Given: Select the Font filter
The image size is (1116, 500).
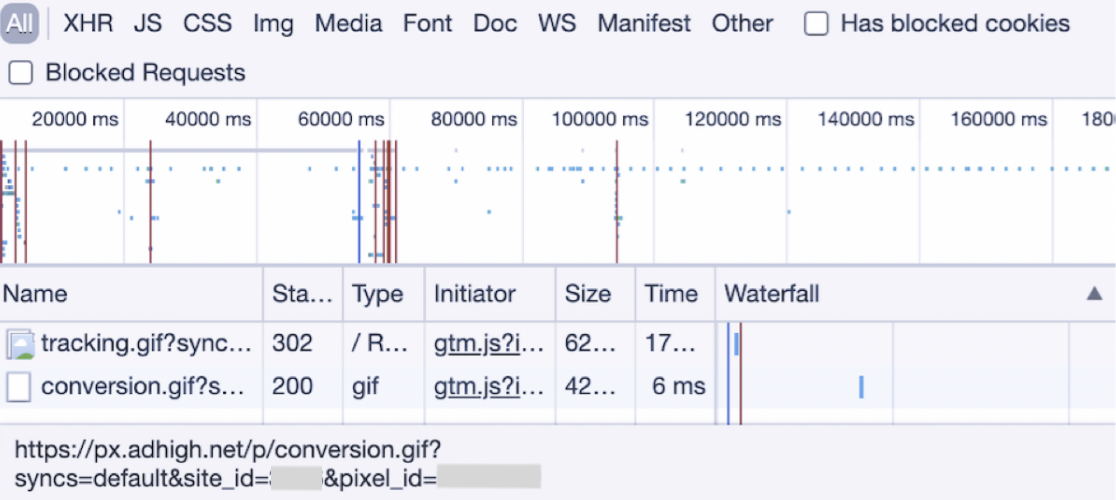Looking at the screenshot, I should pos(428,24).
